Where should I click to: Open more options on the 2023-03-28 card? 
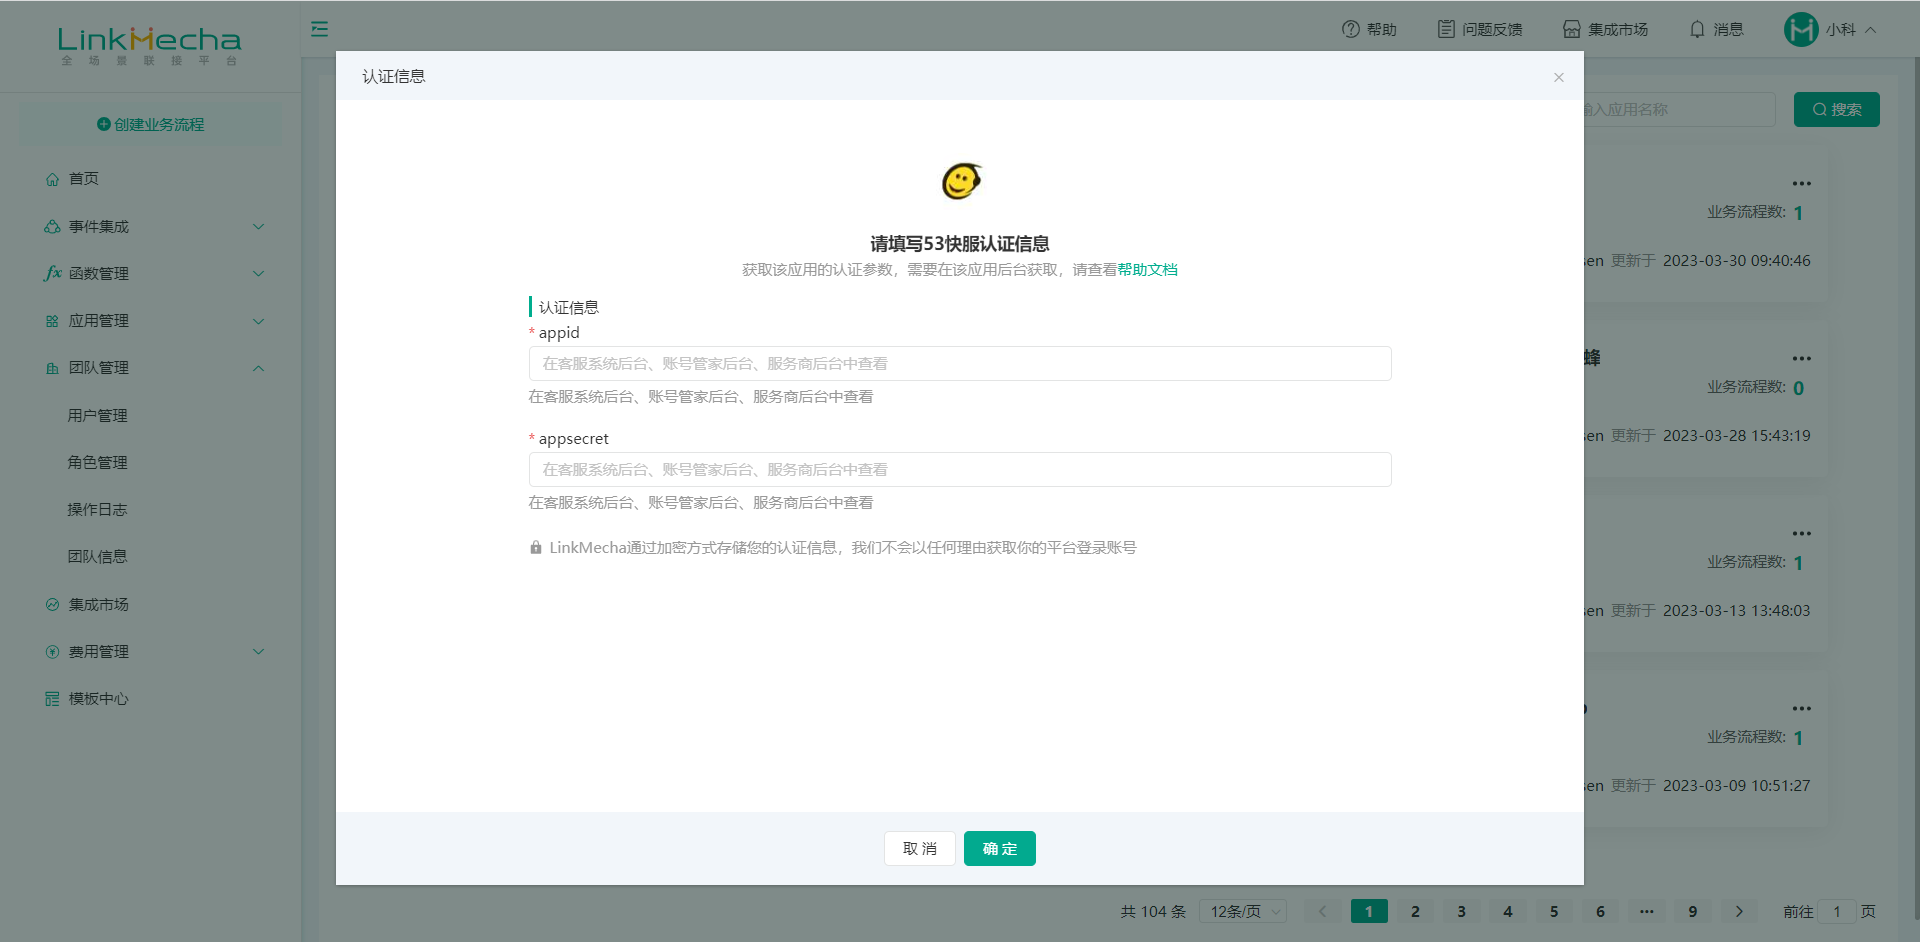1802,359
